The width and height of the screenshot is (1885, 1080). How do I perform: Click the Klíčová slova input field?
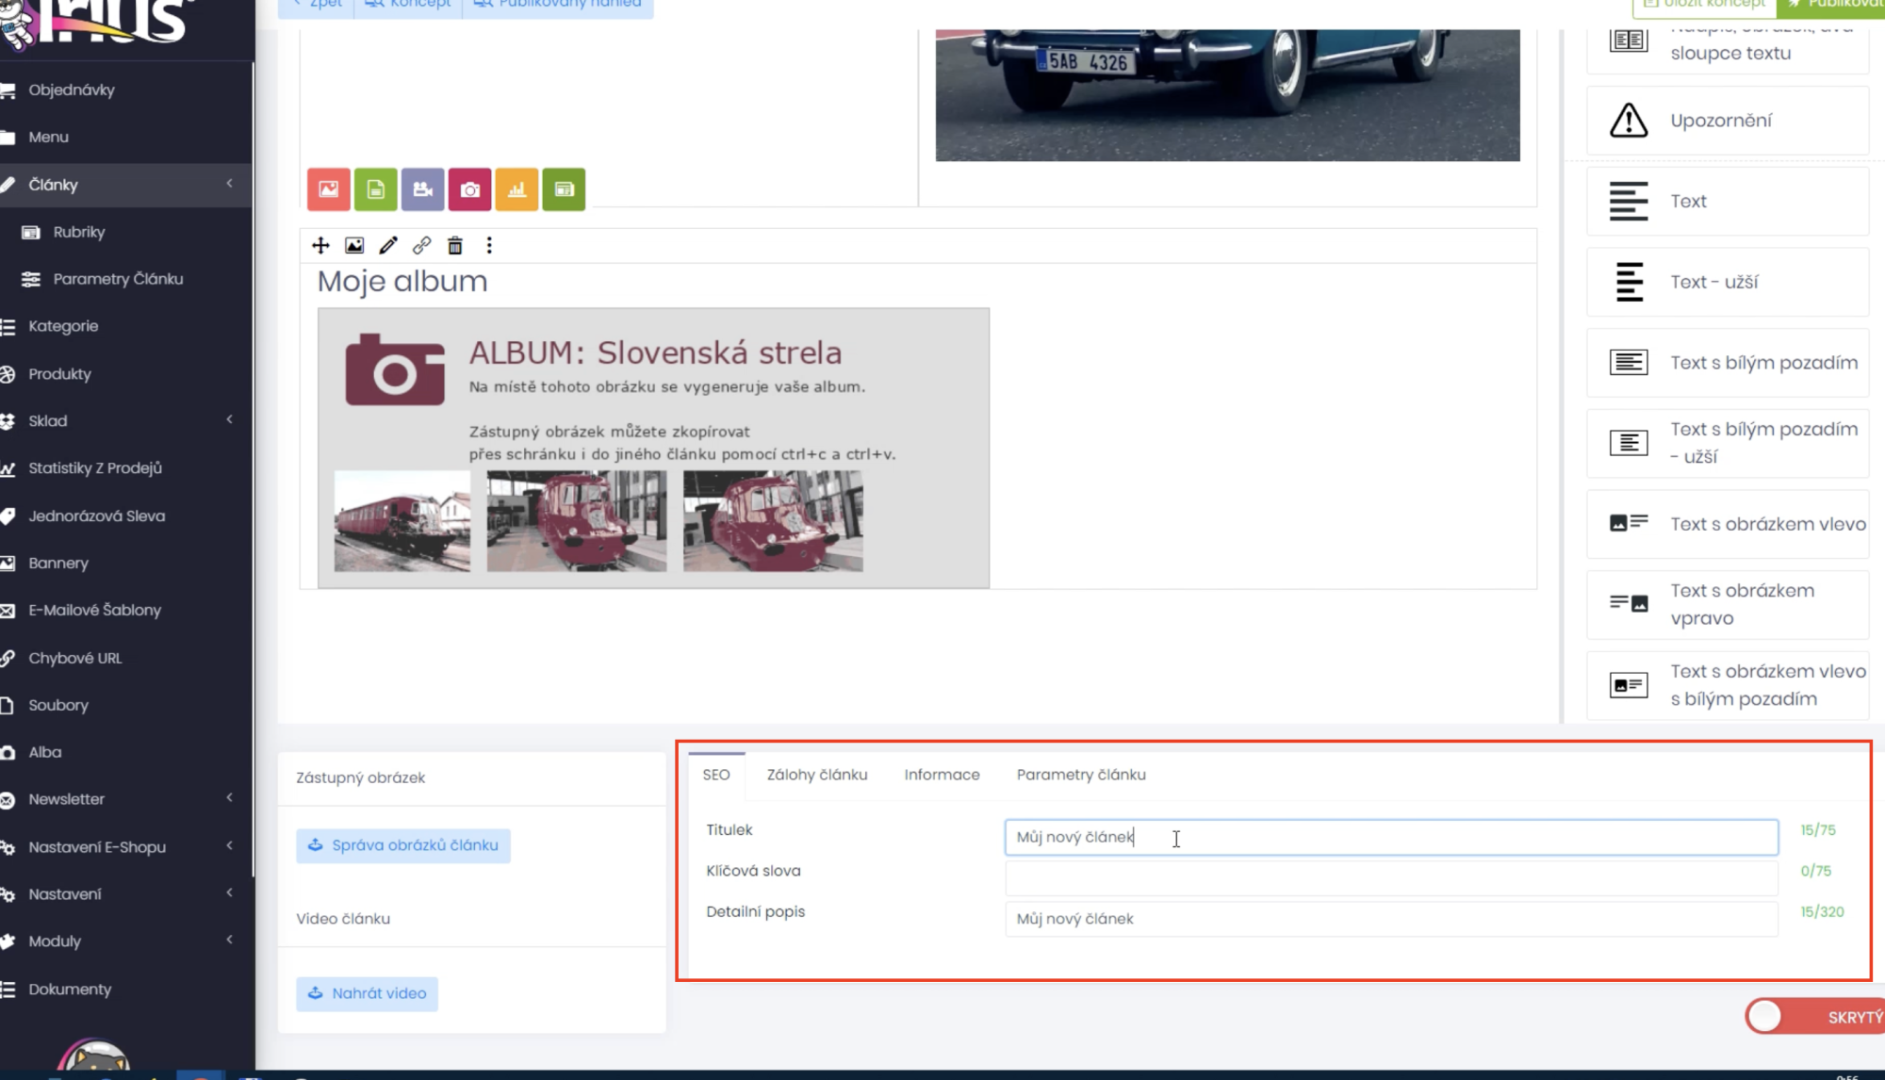click(x=1391, y=877)
